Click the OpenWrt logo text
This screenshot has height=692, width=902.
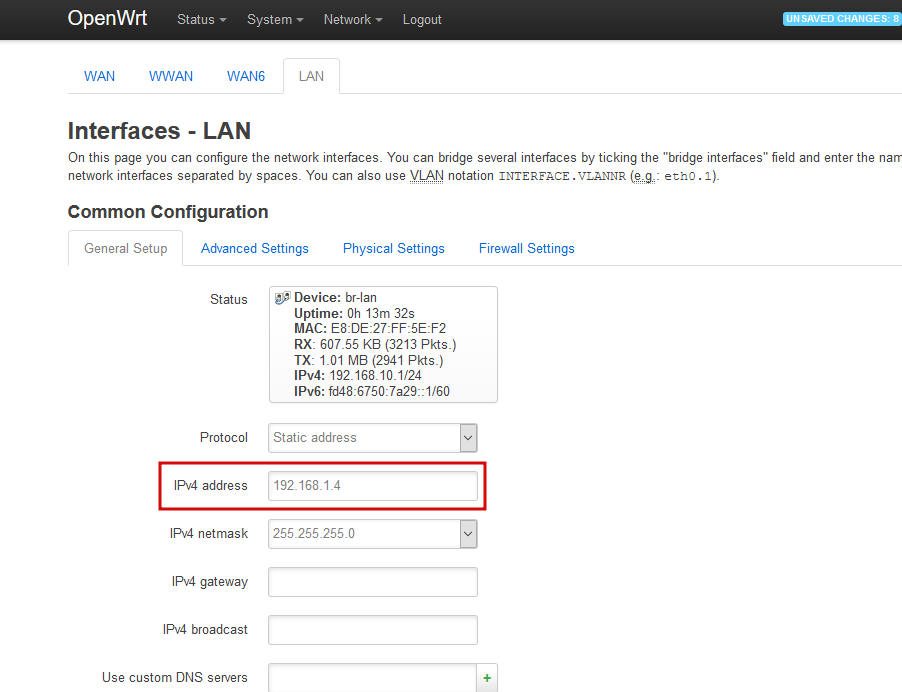(107, 18)
